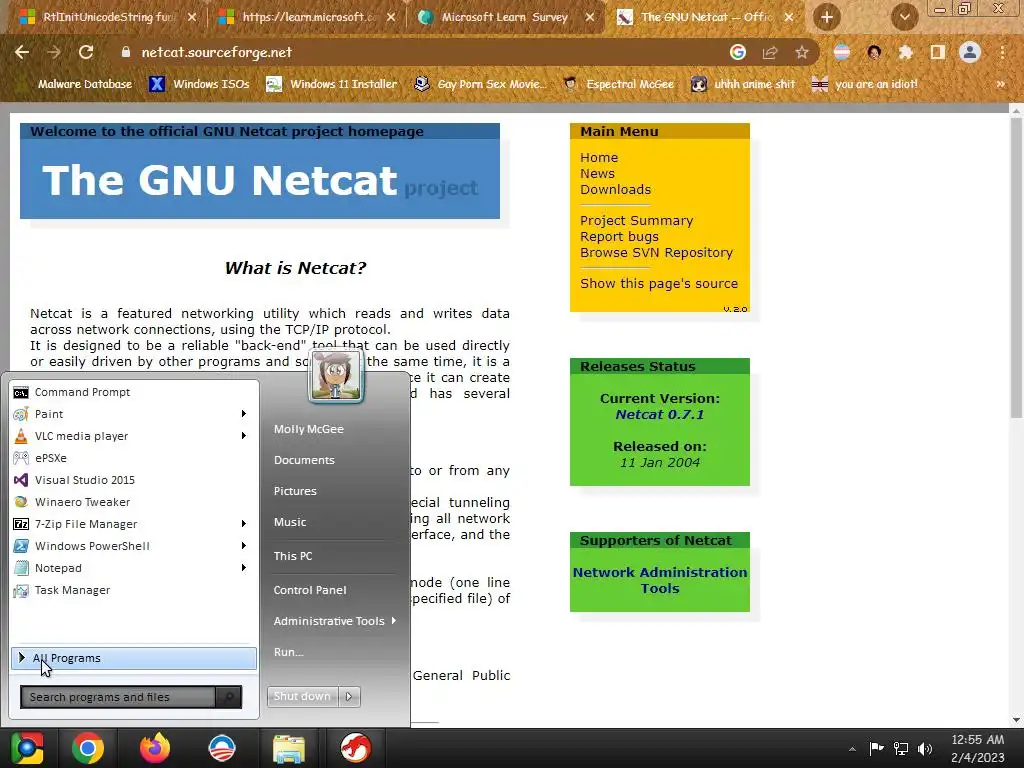
Task: Toggle the browser side panel
Action: click(938, 52)
